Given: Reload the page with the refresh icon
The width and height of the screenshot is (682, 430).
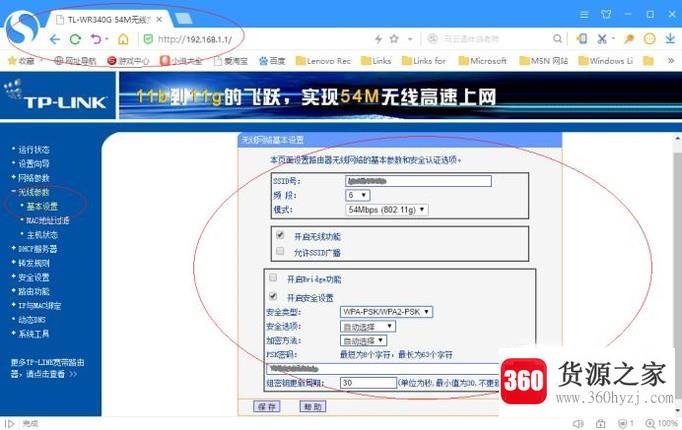Looking at the screenshot, I should pos(75,40).
